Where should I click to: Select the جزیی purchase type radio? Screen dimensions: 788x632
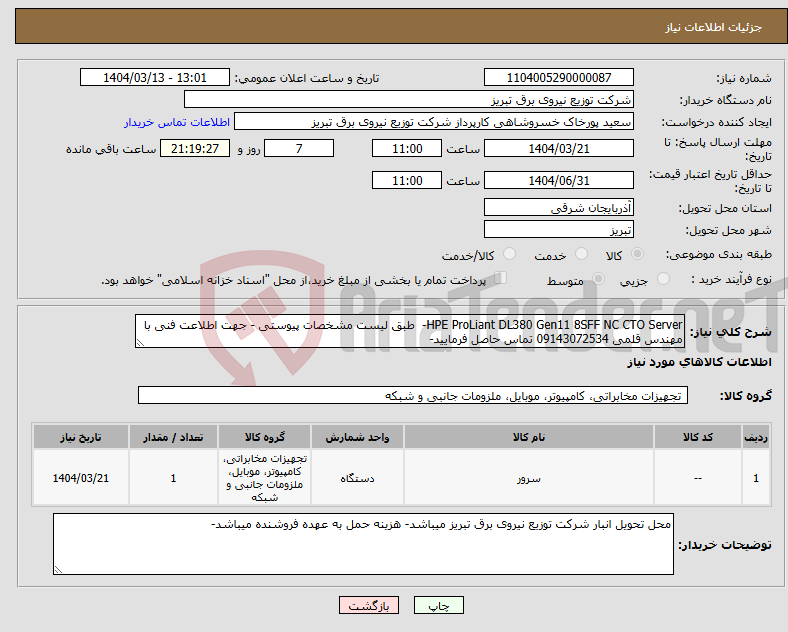click(x=663, y=279)
